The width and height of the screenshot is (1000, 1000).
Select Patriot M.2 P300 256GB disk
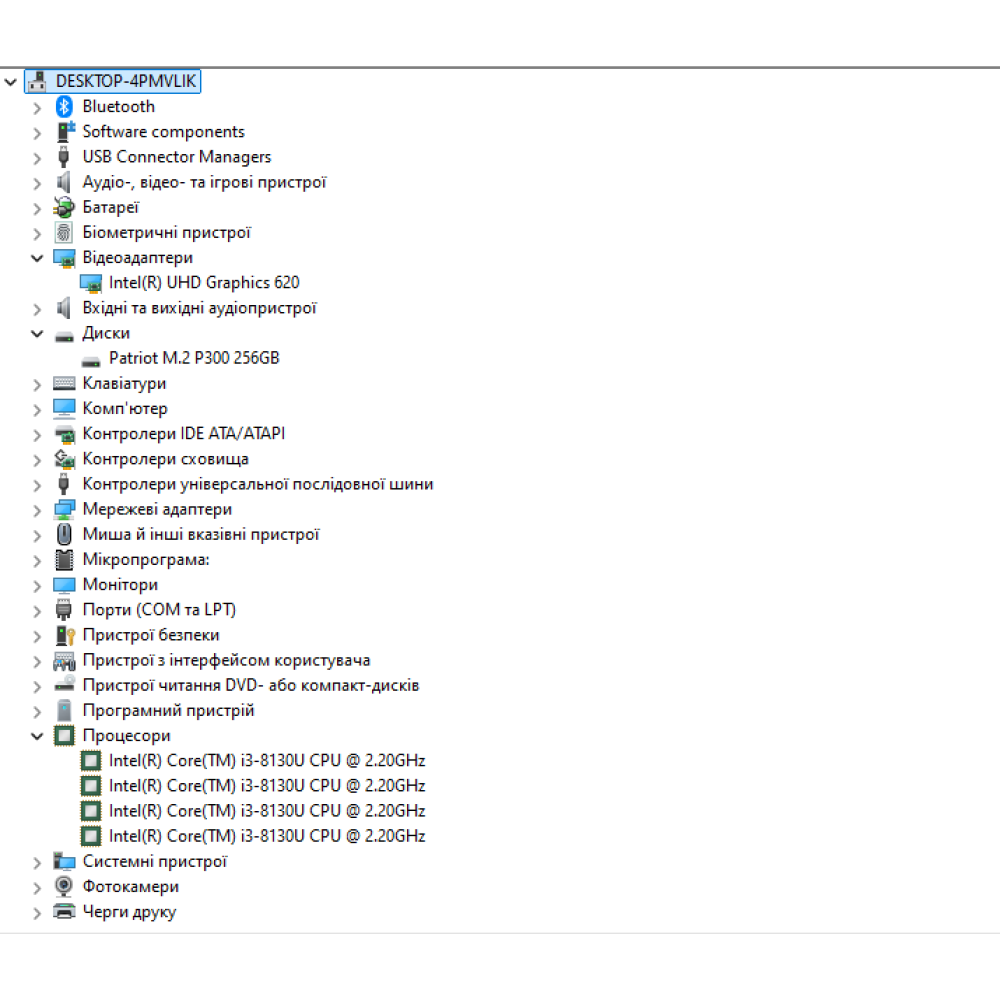click(x=194, y=358)
